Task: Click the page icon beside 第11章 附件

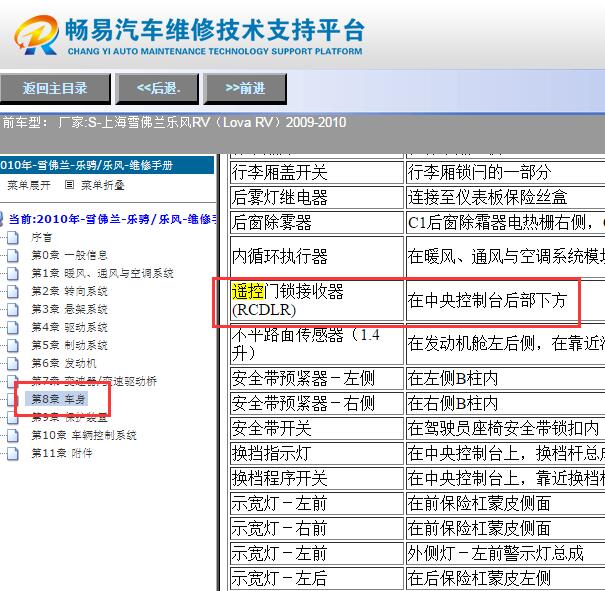Action: (13, 453)
